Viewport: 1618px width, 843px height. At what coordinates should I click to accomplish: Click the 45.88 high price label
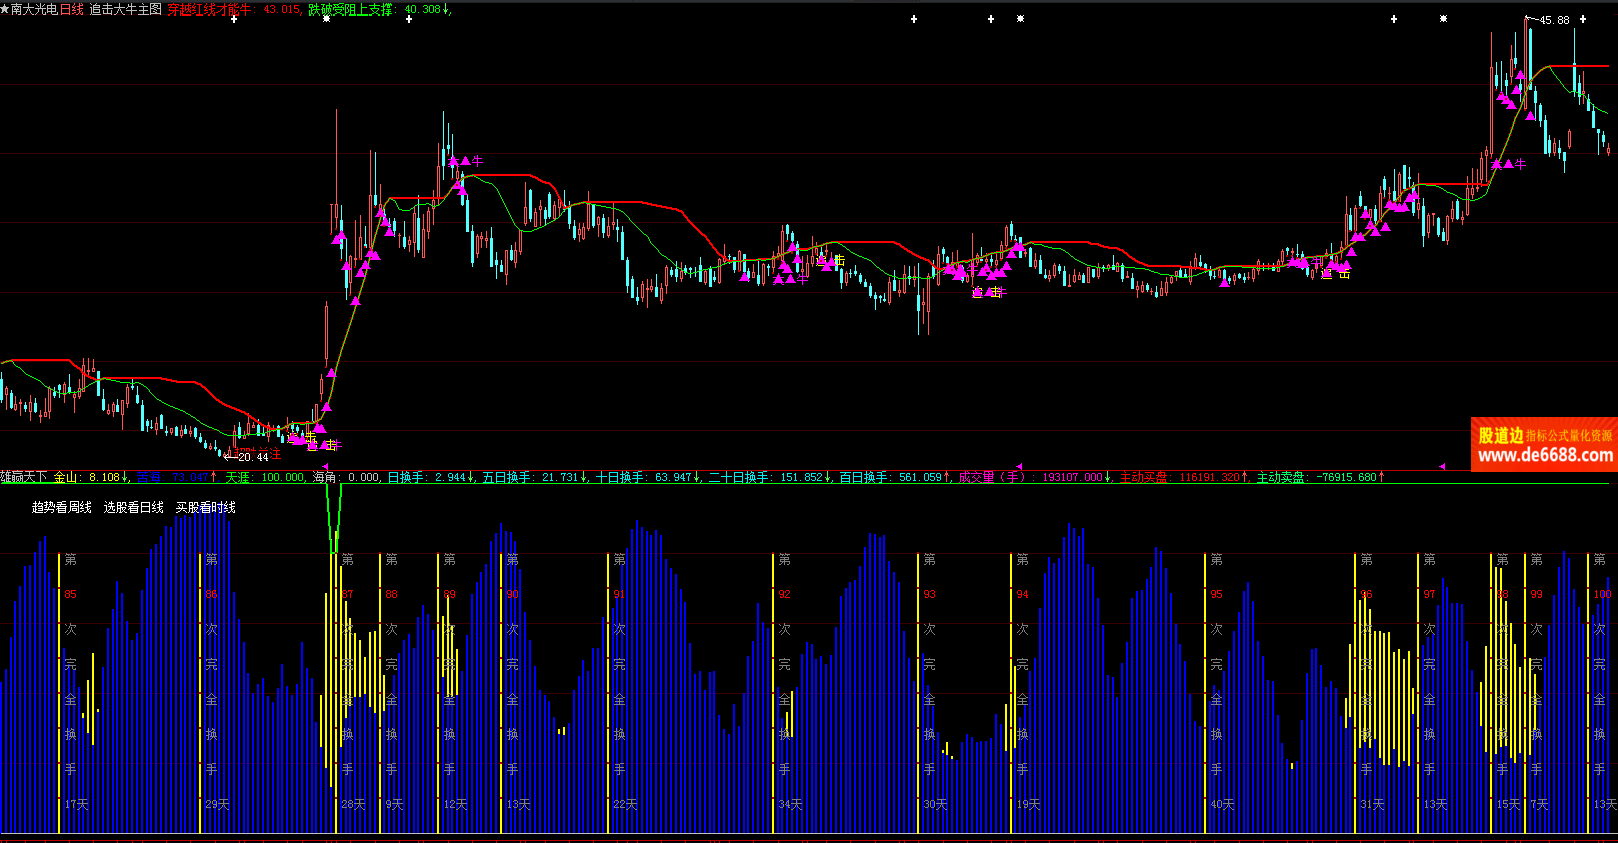click(x=1554, y=20)
